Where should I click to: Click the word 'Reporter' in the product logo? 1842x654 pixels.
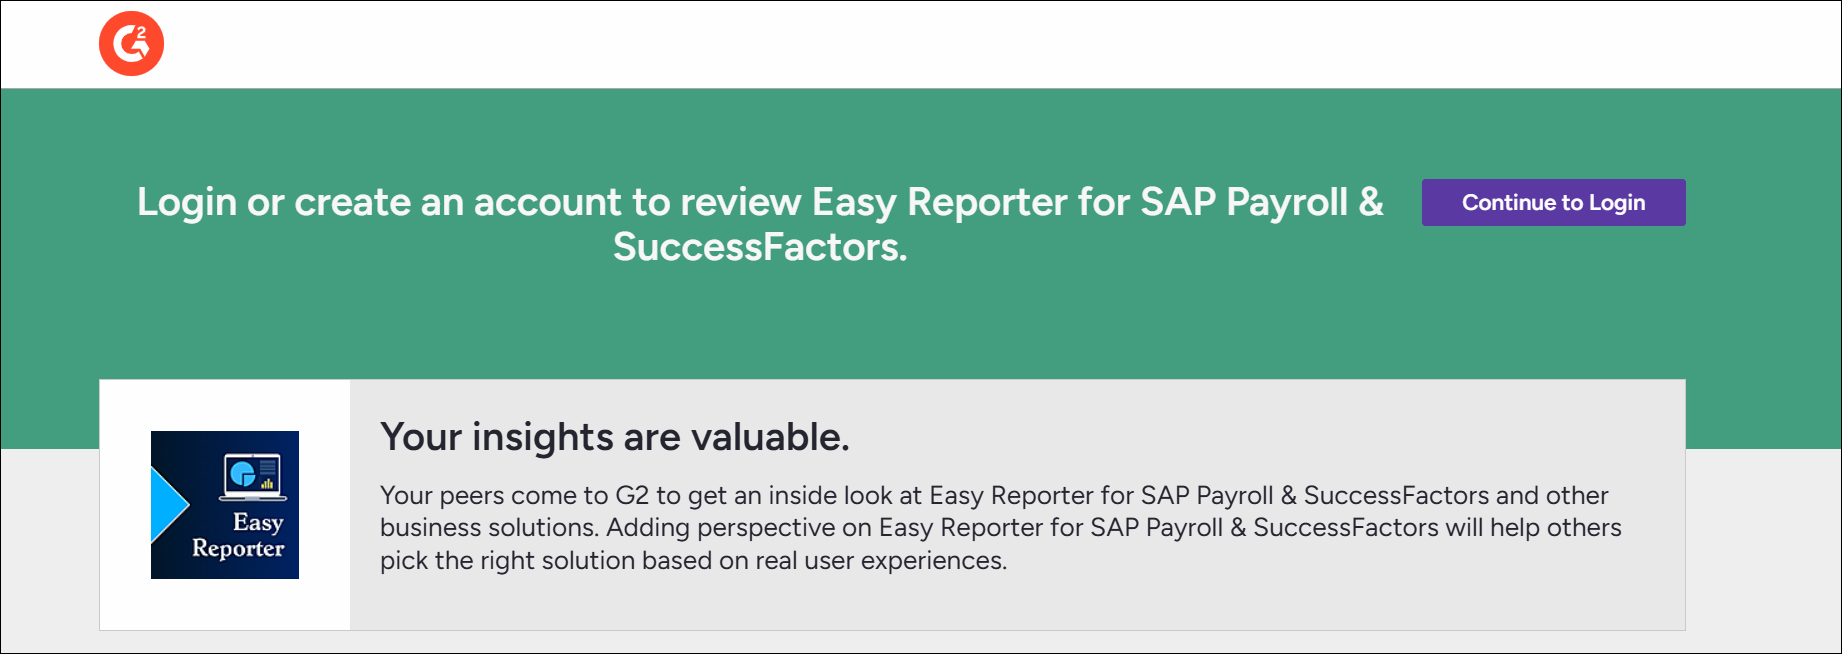(x=238, y=549)
